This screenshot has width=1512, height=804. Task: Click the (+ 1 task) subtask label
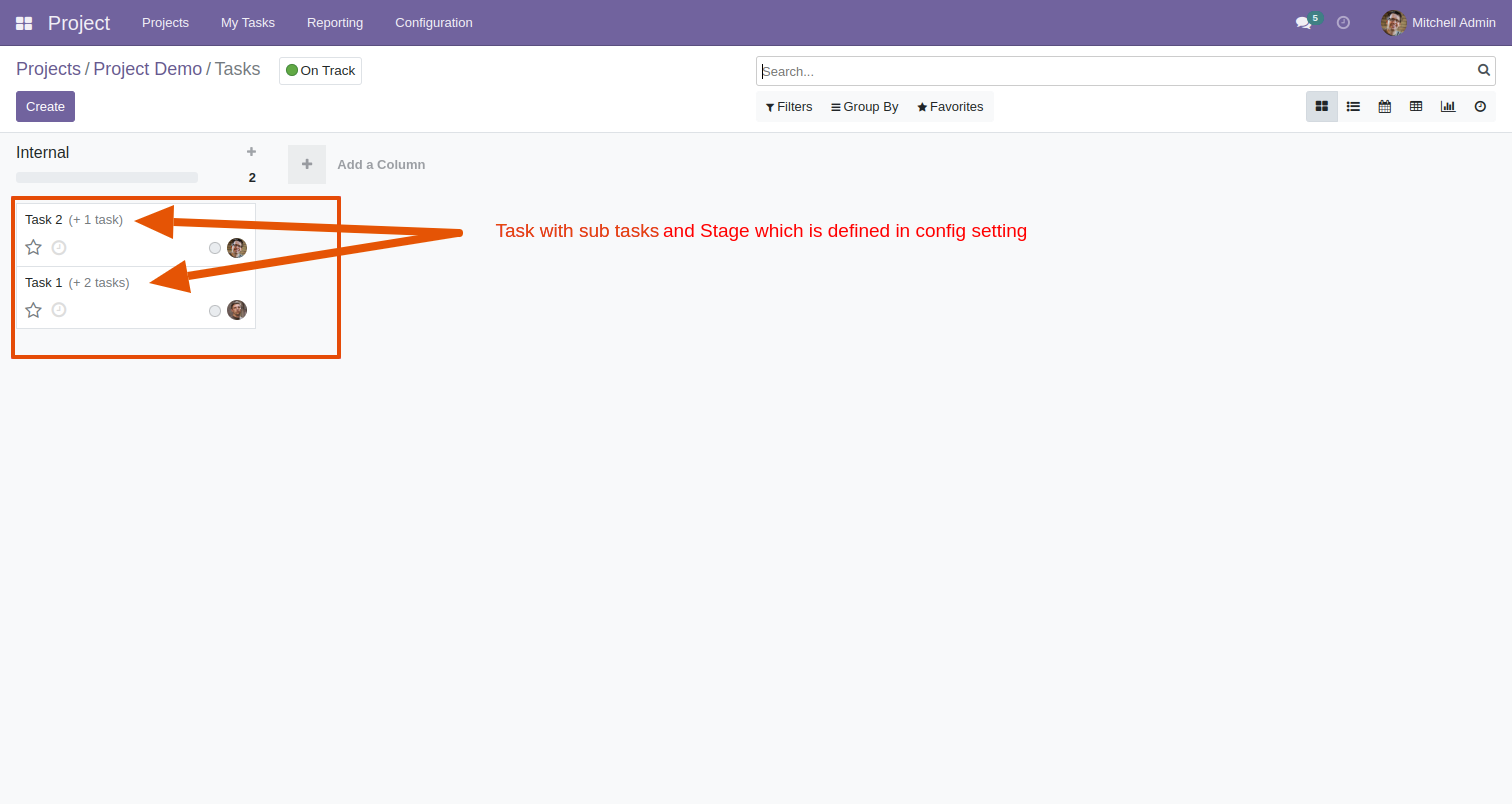click(x=96, y=219)
